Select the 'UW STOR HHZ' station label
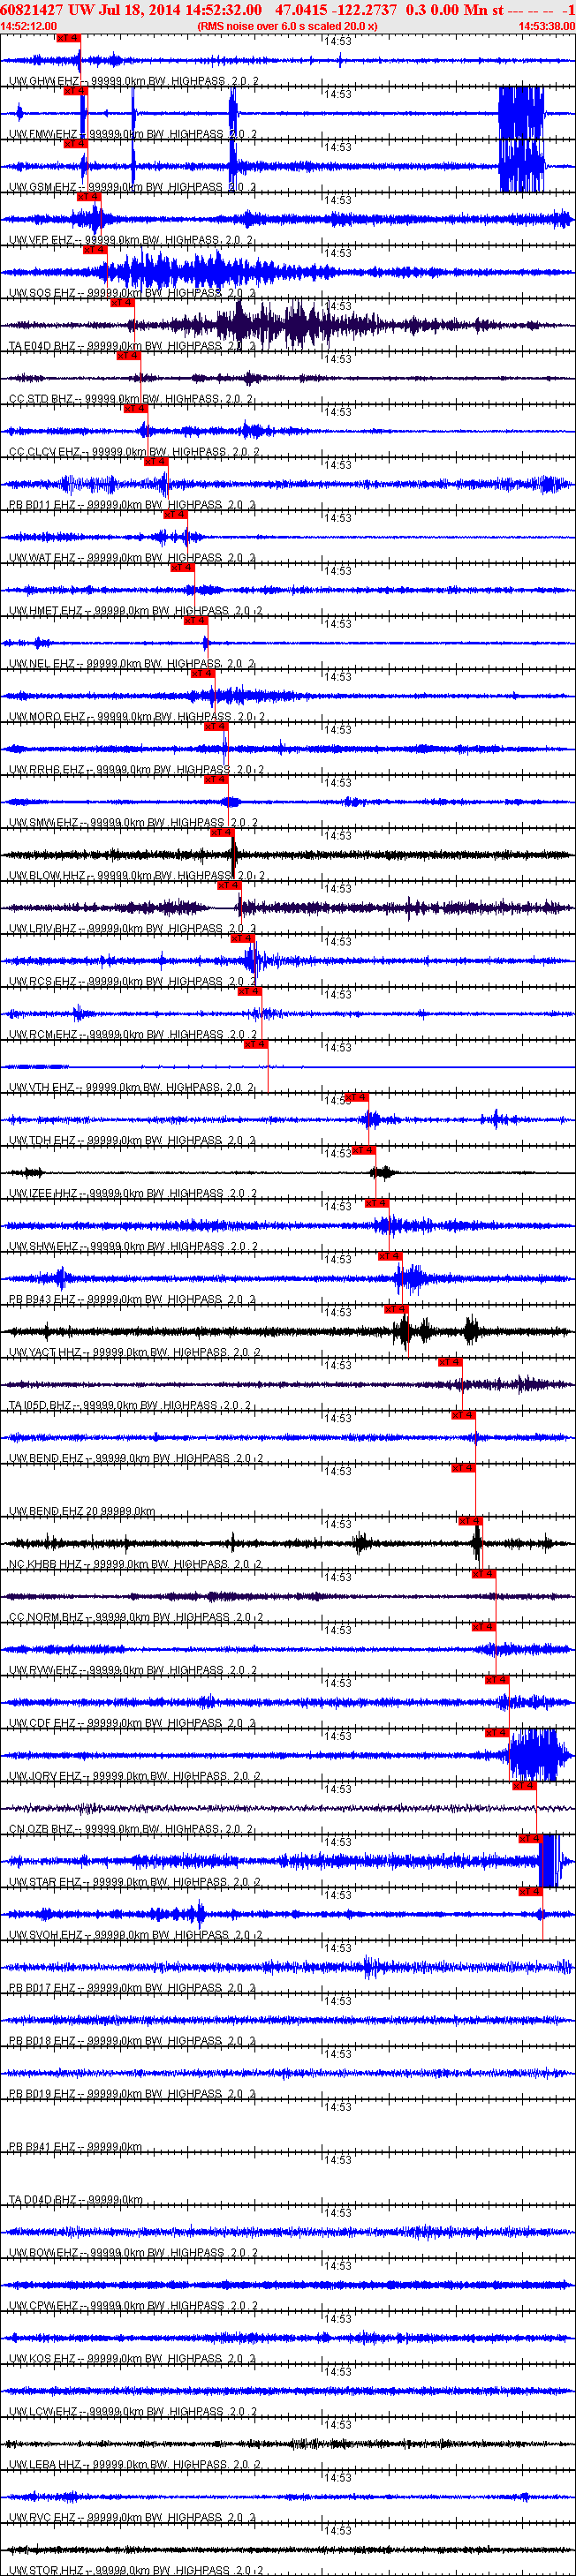The image size is (576, 2576). point(48,2571)
